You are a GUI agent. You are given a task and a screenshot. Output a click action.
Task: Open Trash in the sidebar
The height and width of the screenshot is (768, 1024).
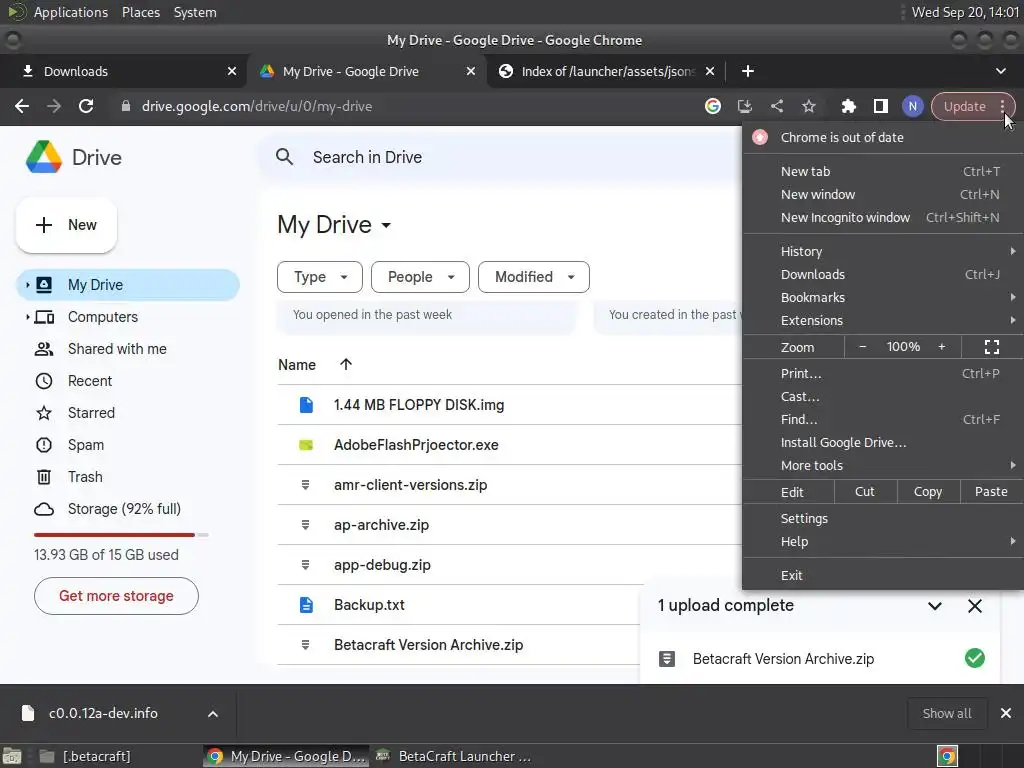[x=85, y=477]
